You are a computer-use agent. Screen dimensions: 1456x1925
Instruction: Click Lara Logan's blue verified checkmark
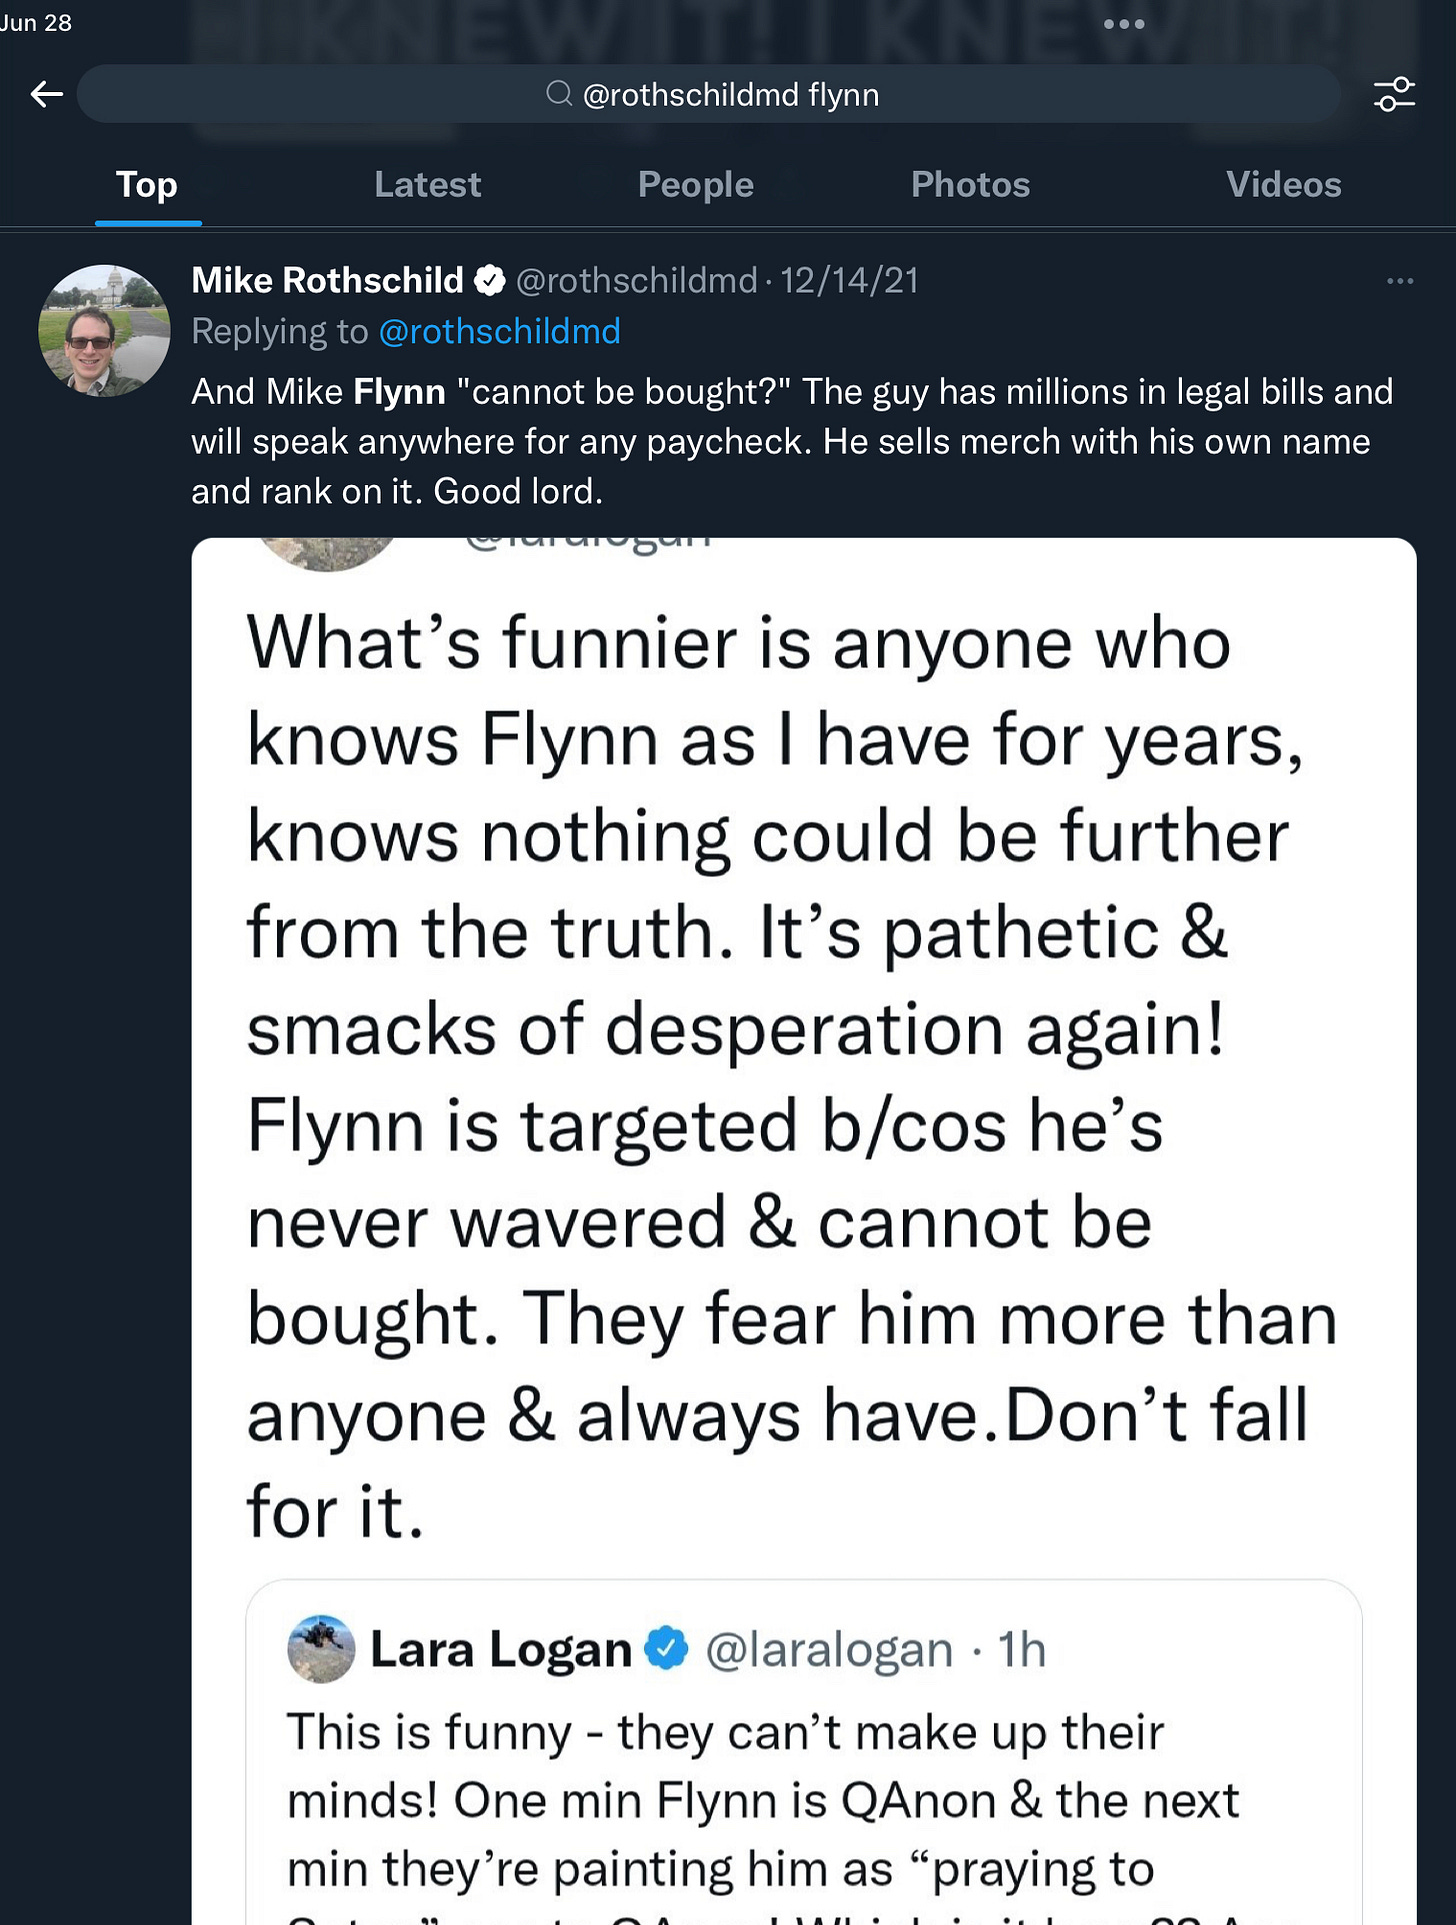click(x=666, y=1648)
